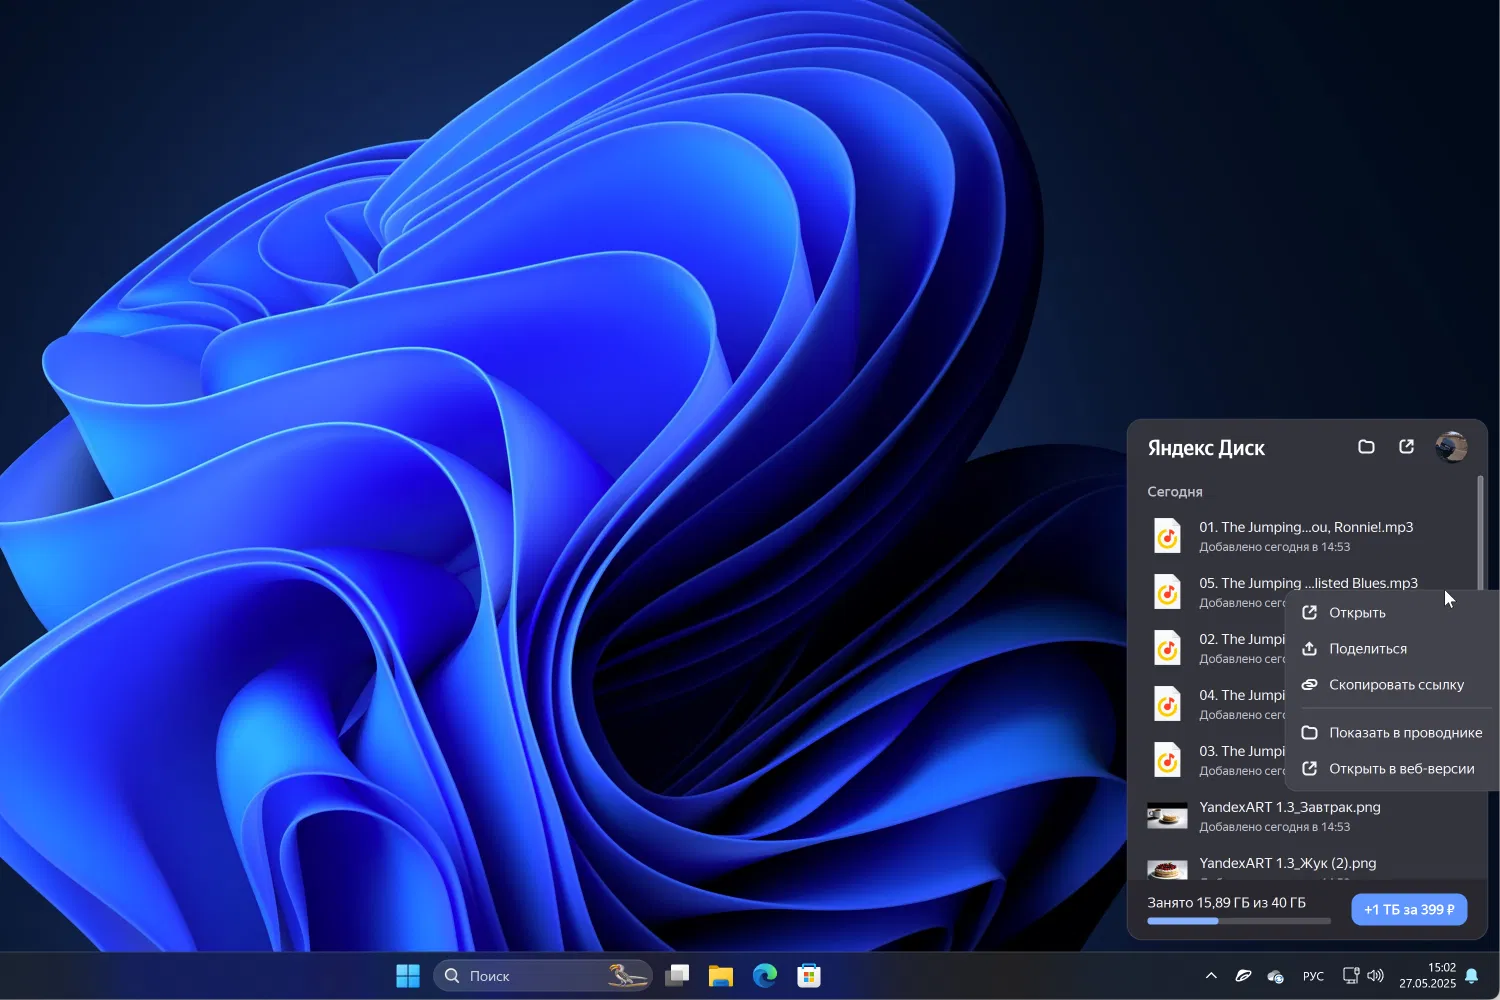This screenshot has width=1500, height=1000.
Task: Click the folder icon in Яндекс Диск header
Action: [1366, 447]
